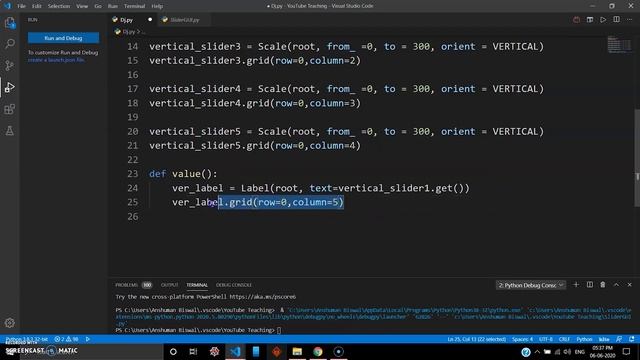Open the Action Center notifications icon

[627, 351]
